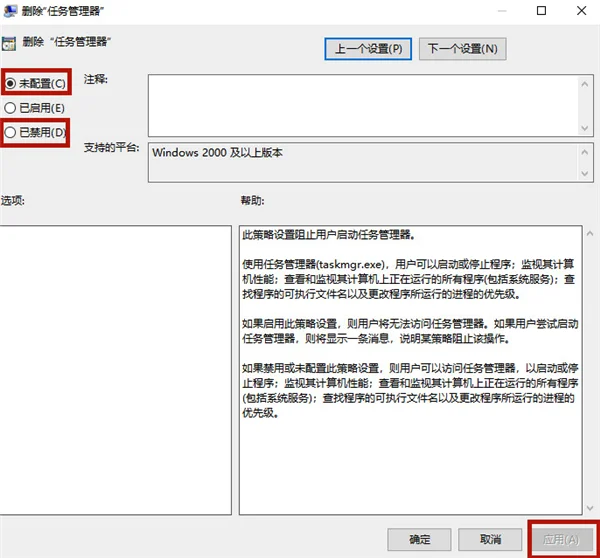
Task: Click the paragraph starting 如果禁用或未配置
Action: point(410,391)
